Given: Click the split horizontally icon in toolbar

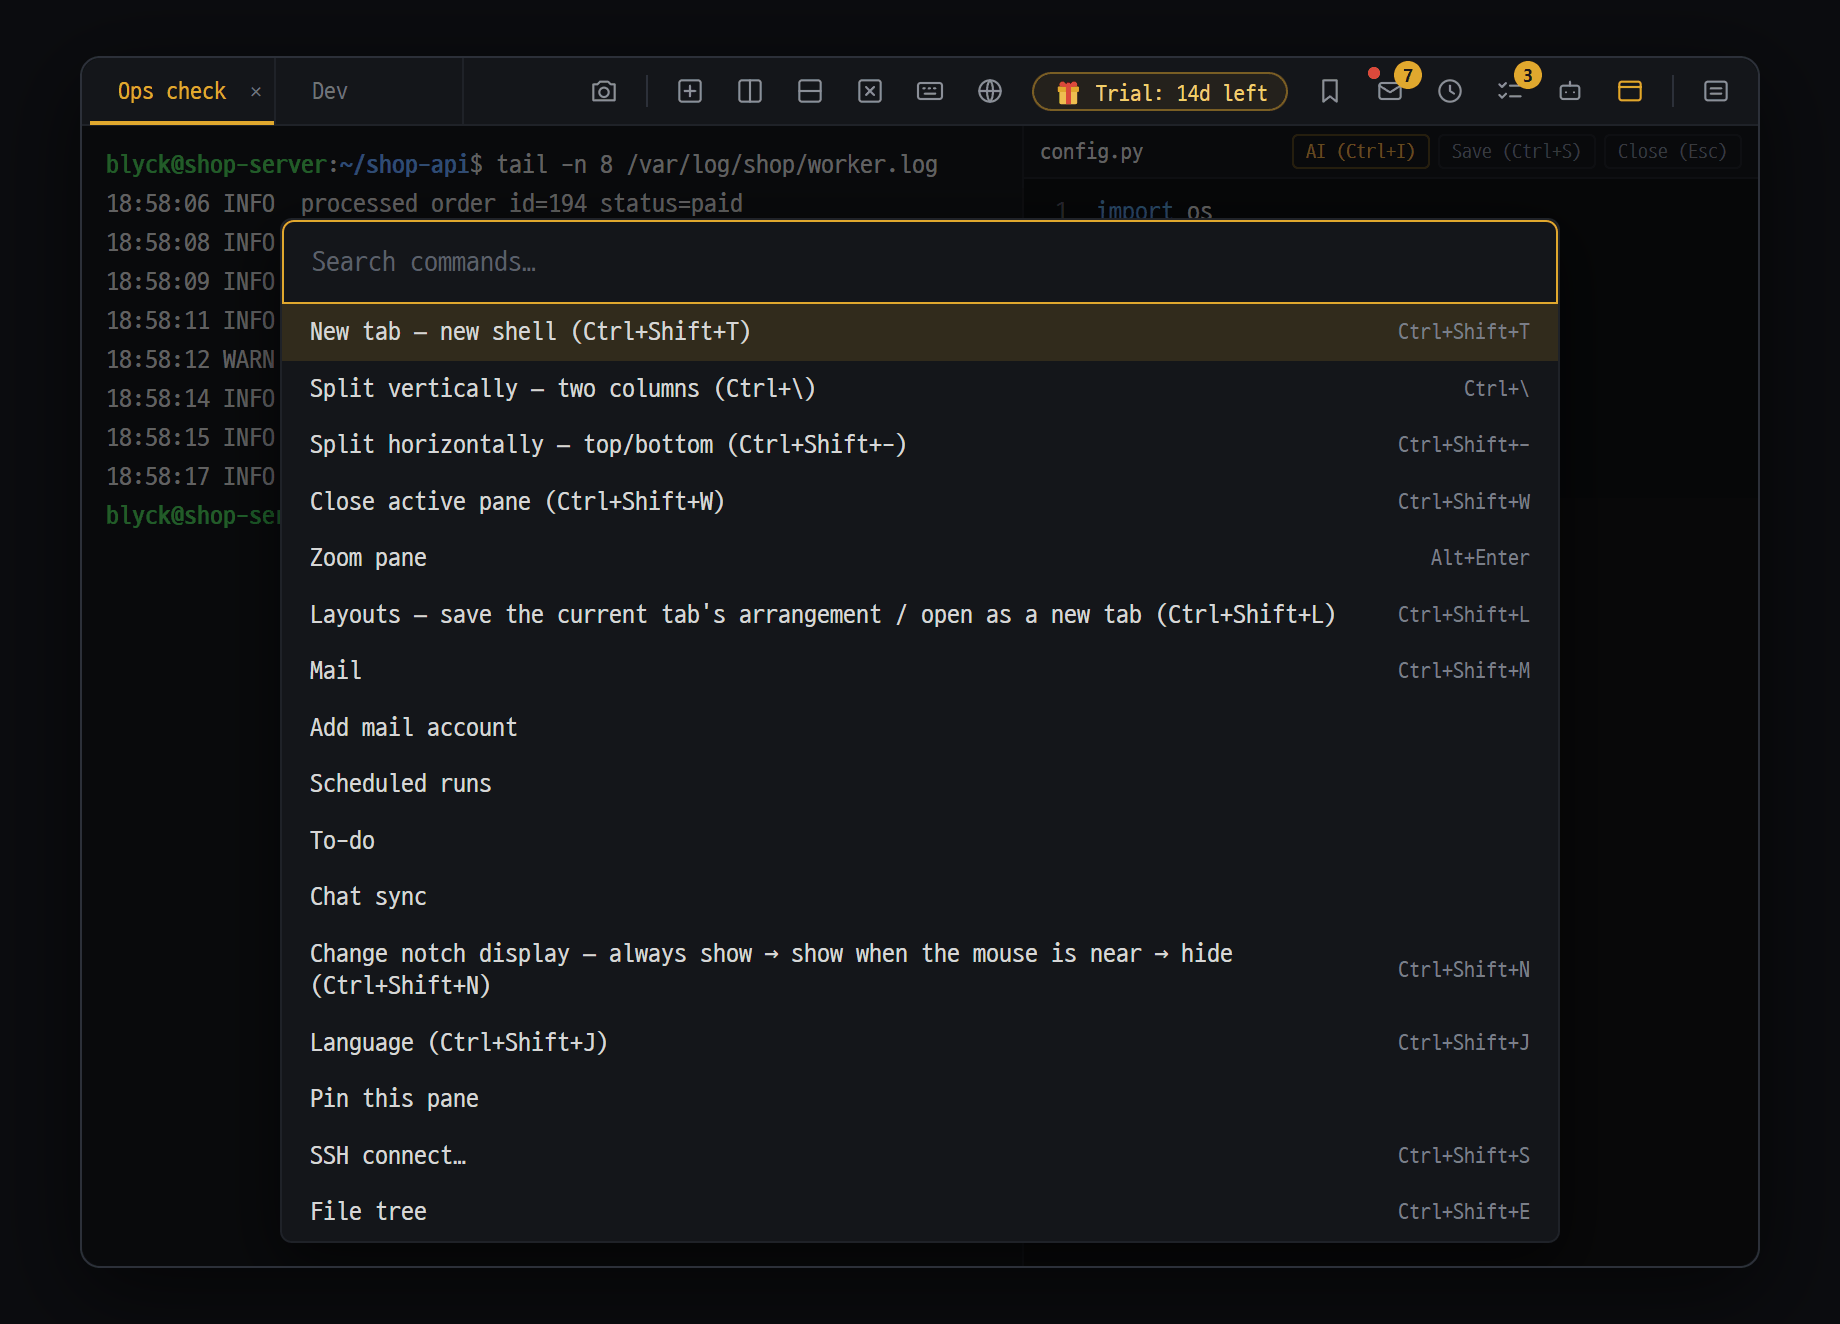Looking at the screenshot, I should click(810, 92).
